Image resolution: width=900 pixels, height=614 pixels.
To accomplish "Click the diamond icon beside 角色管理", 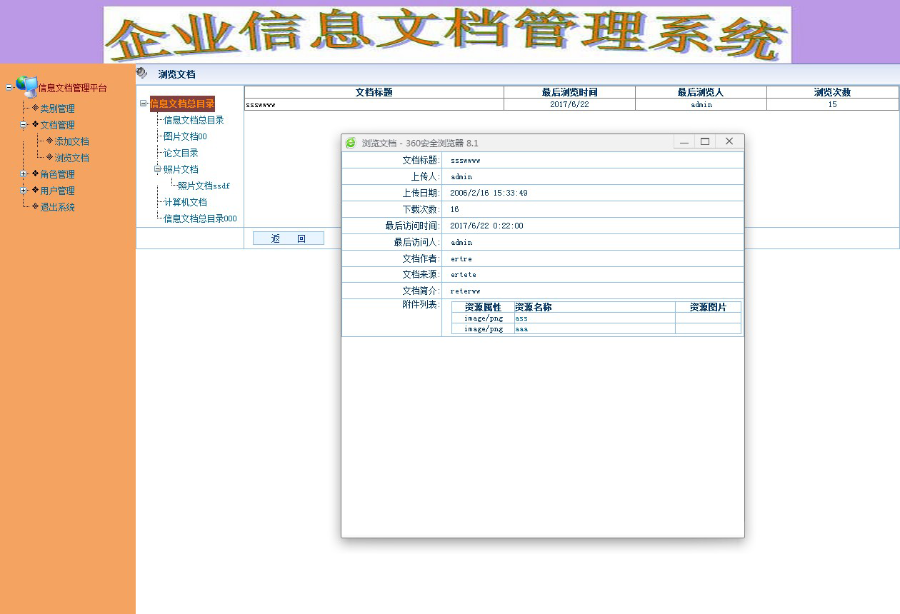I will pyautogui.click(x=34, y=173).
